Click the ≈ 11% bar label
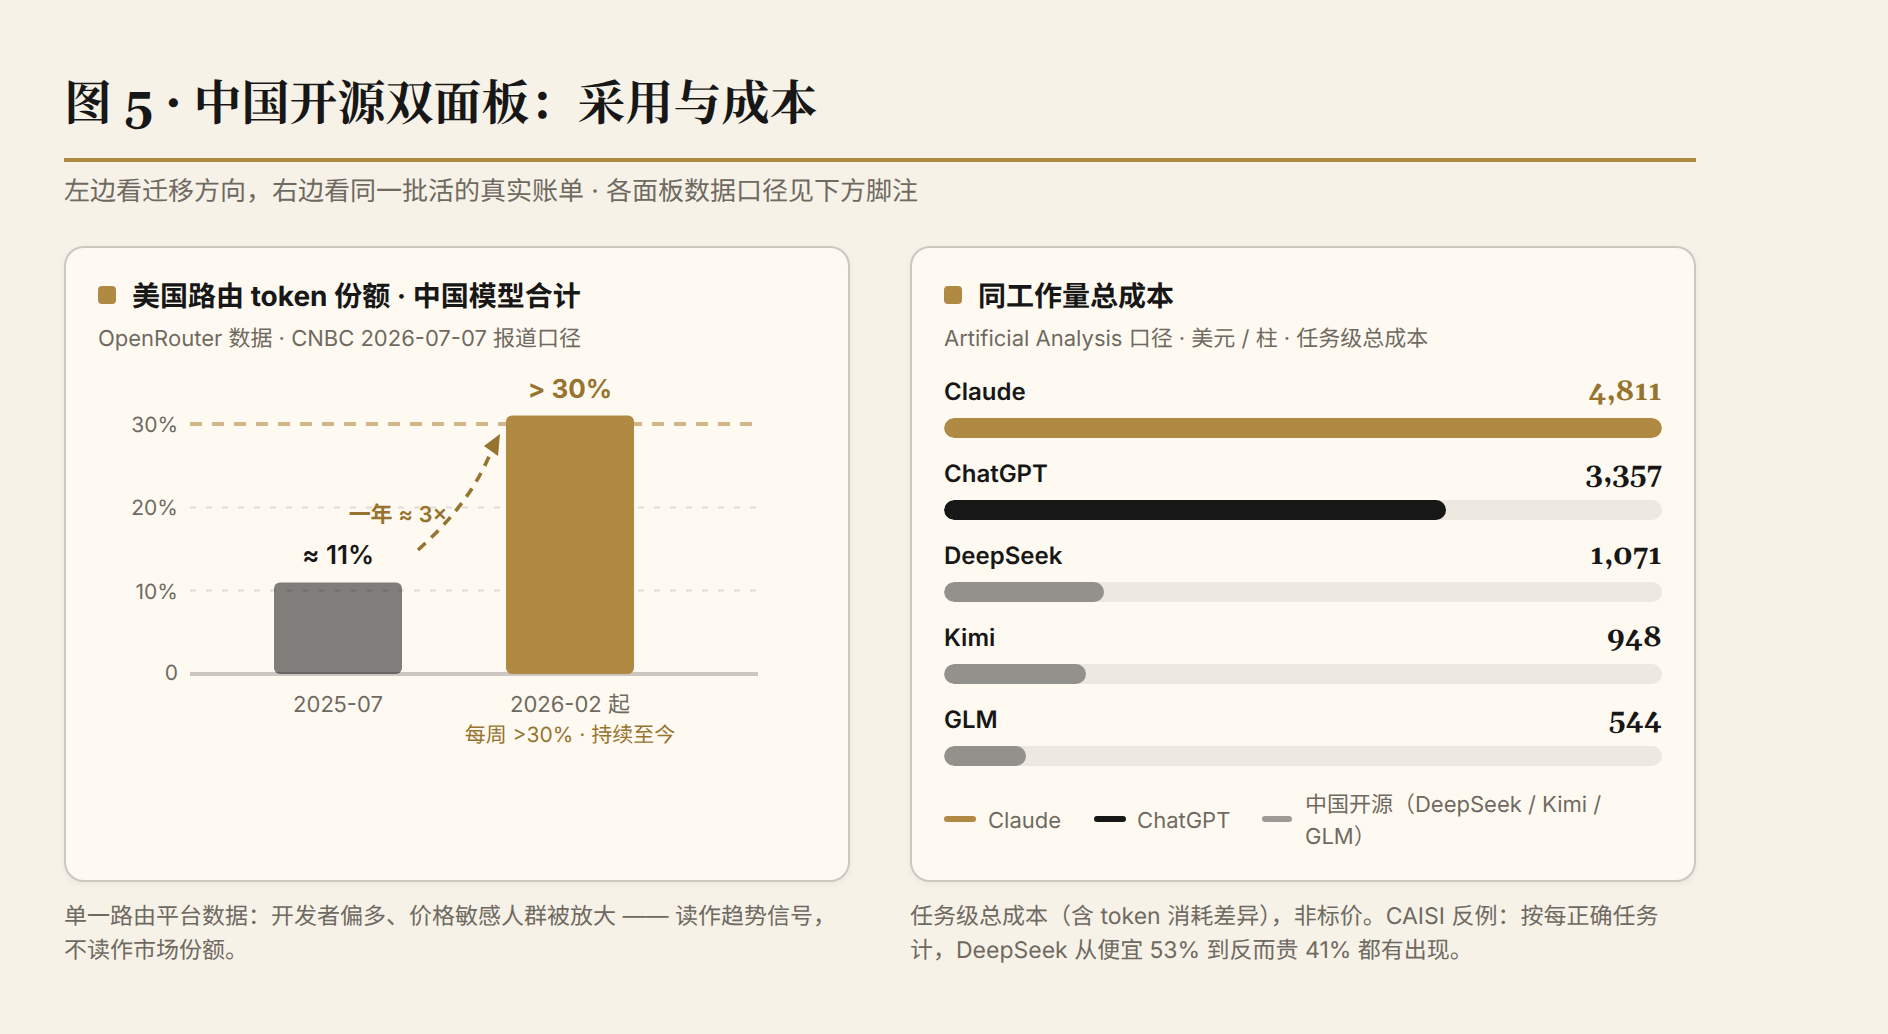Screen dimensions: 1888x1034 [338, 555]
